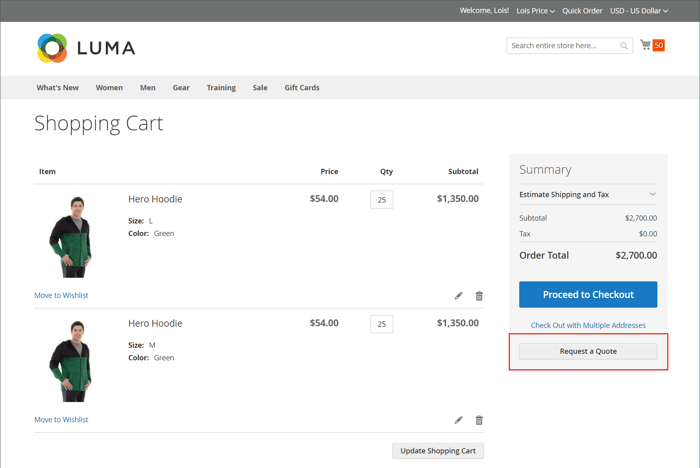Open the Quick Order link

click(582, 11)
